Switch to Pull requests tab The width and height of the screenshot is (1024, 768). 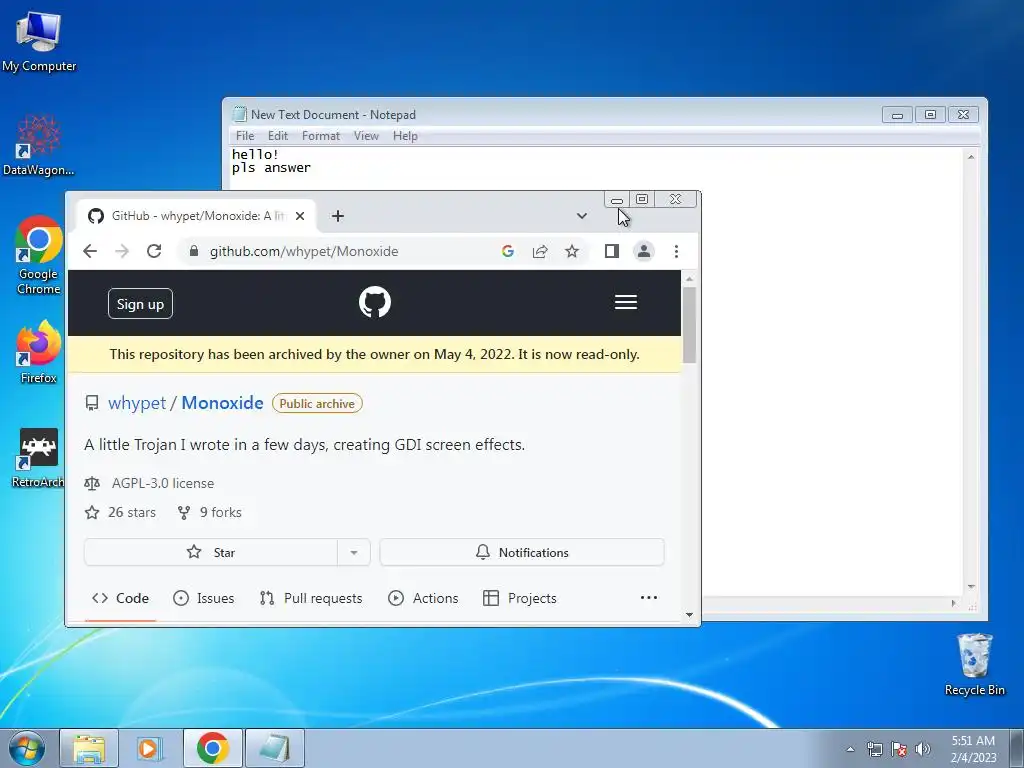pos(310,598)
